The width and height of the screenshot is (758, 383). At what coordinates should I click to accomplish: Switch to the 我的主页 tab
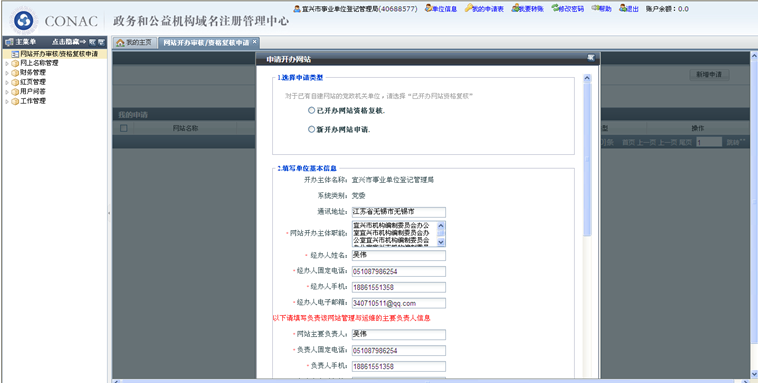click(x=134, y=43)
